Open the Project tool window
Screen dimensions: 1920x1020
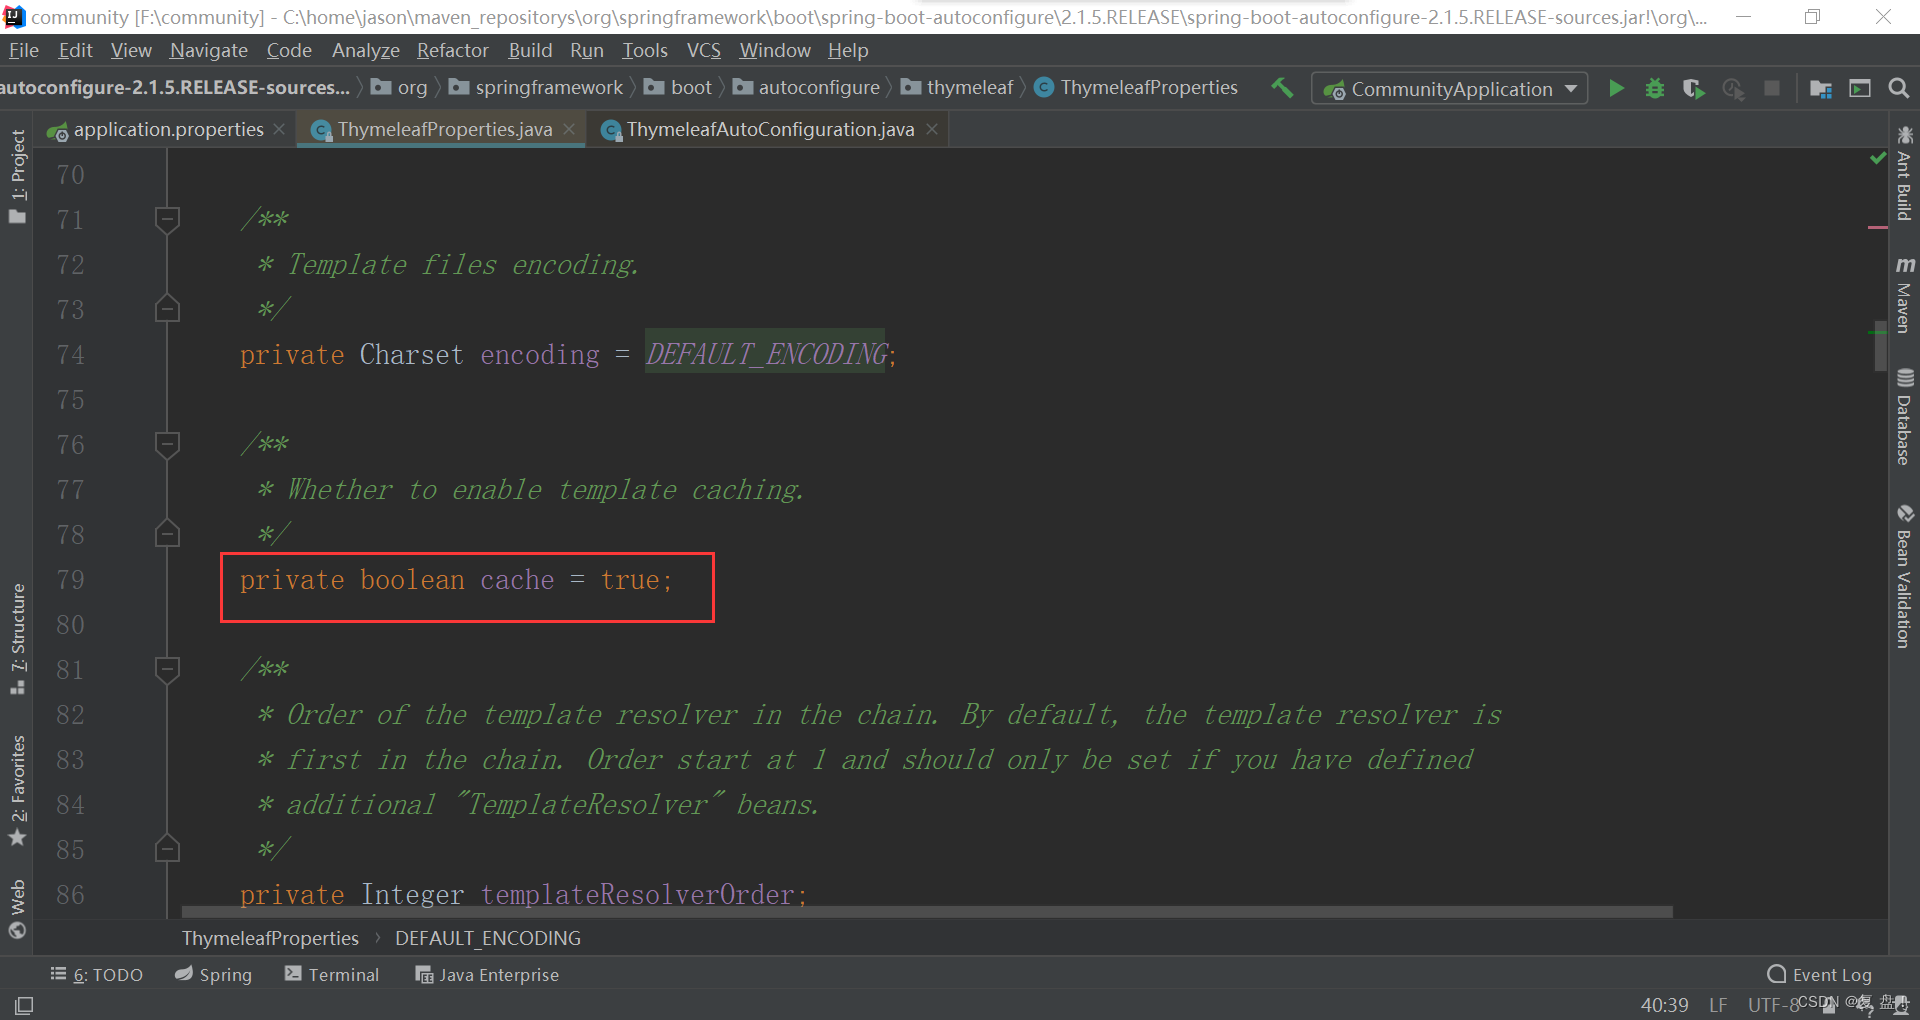click(17, 177)
